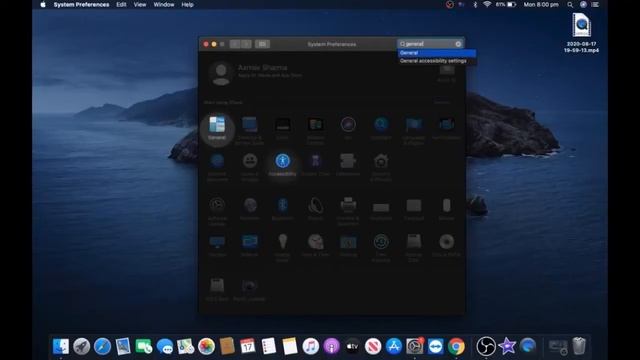Open Mission Control preferences
This screenshot has width=640, height=360.
click(x=316, y=124)
